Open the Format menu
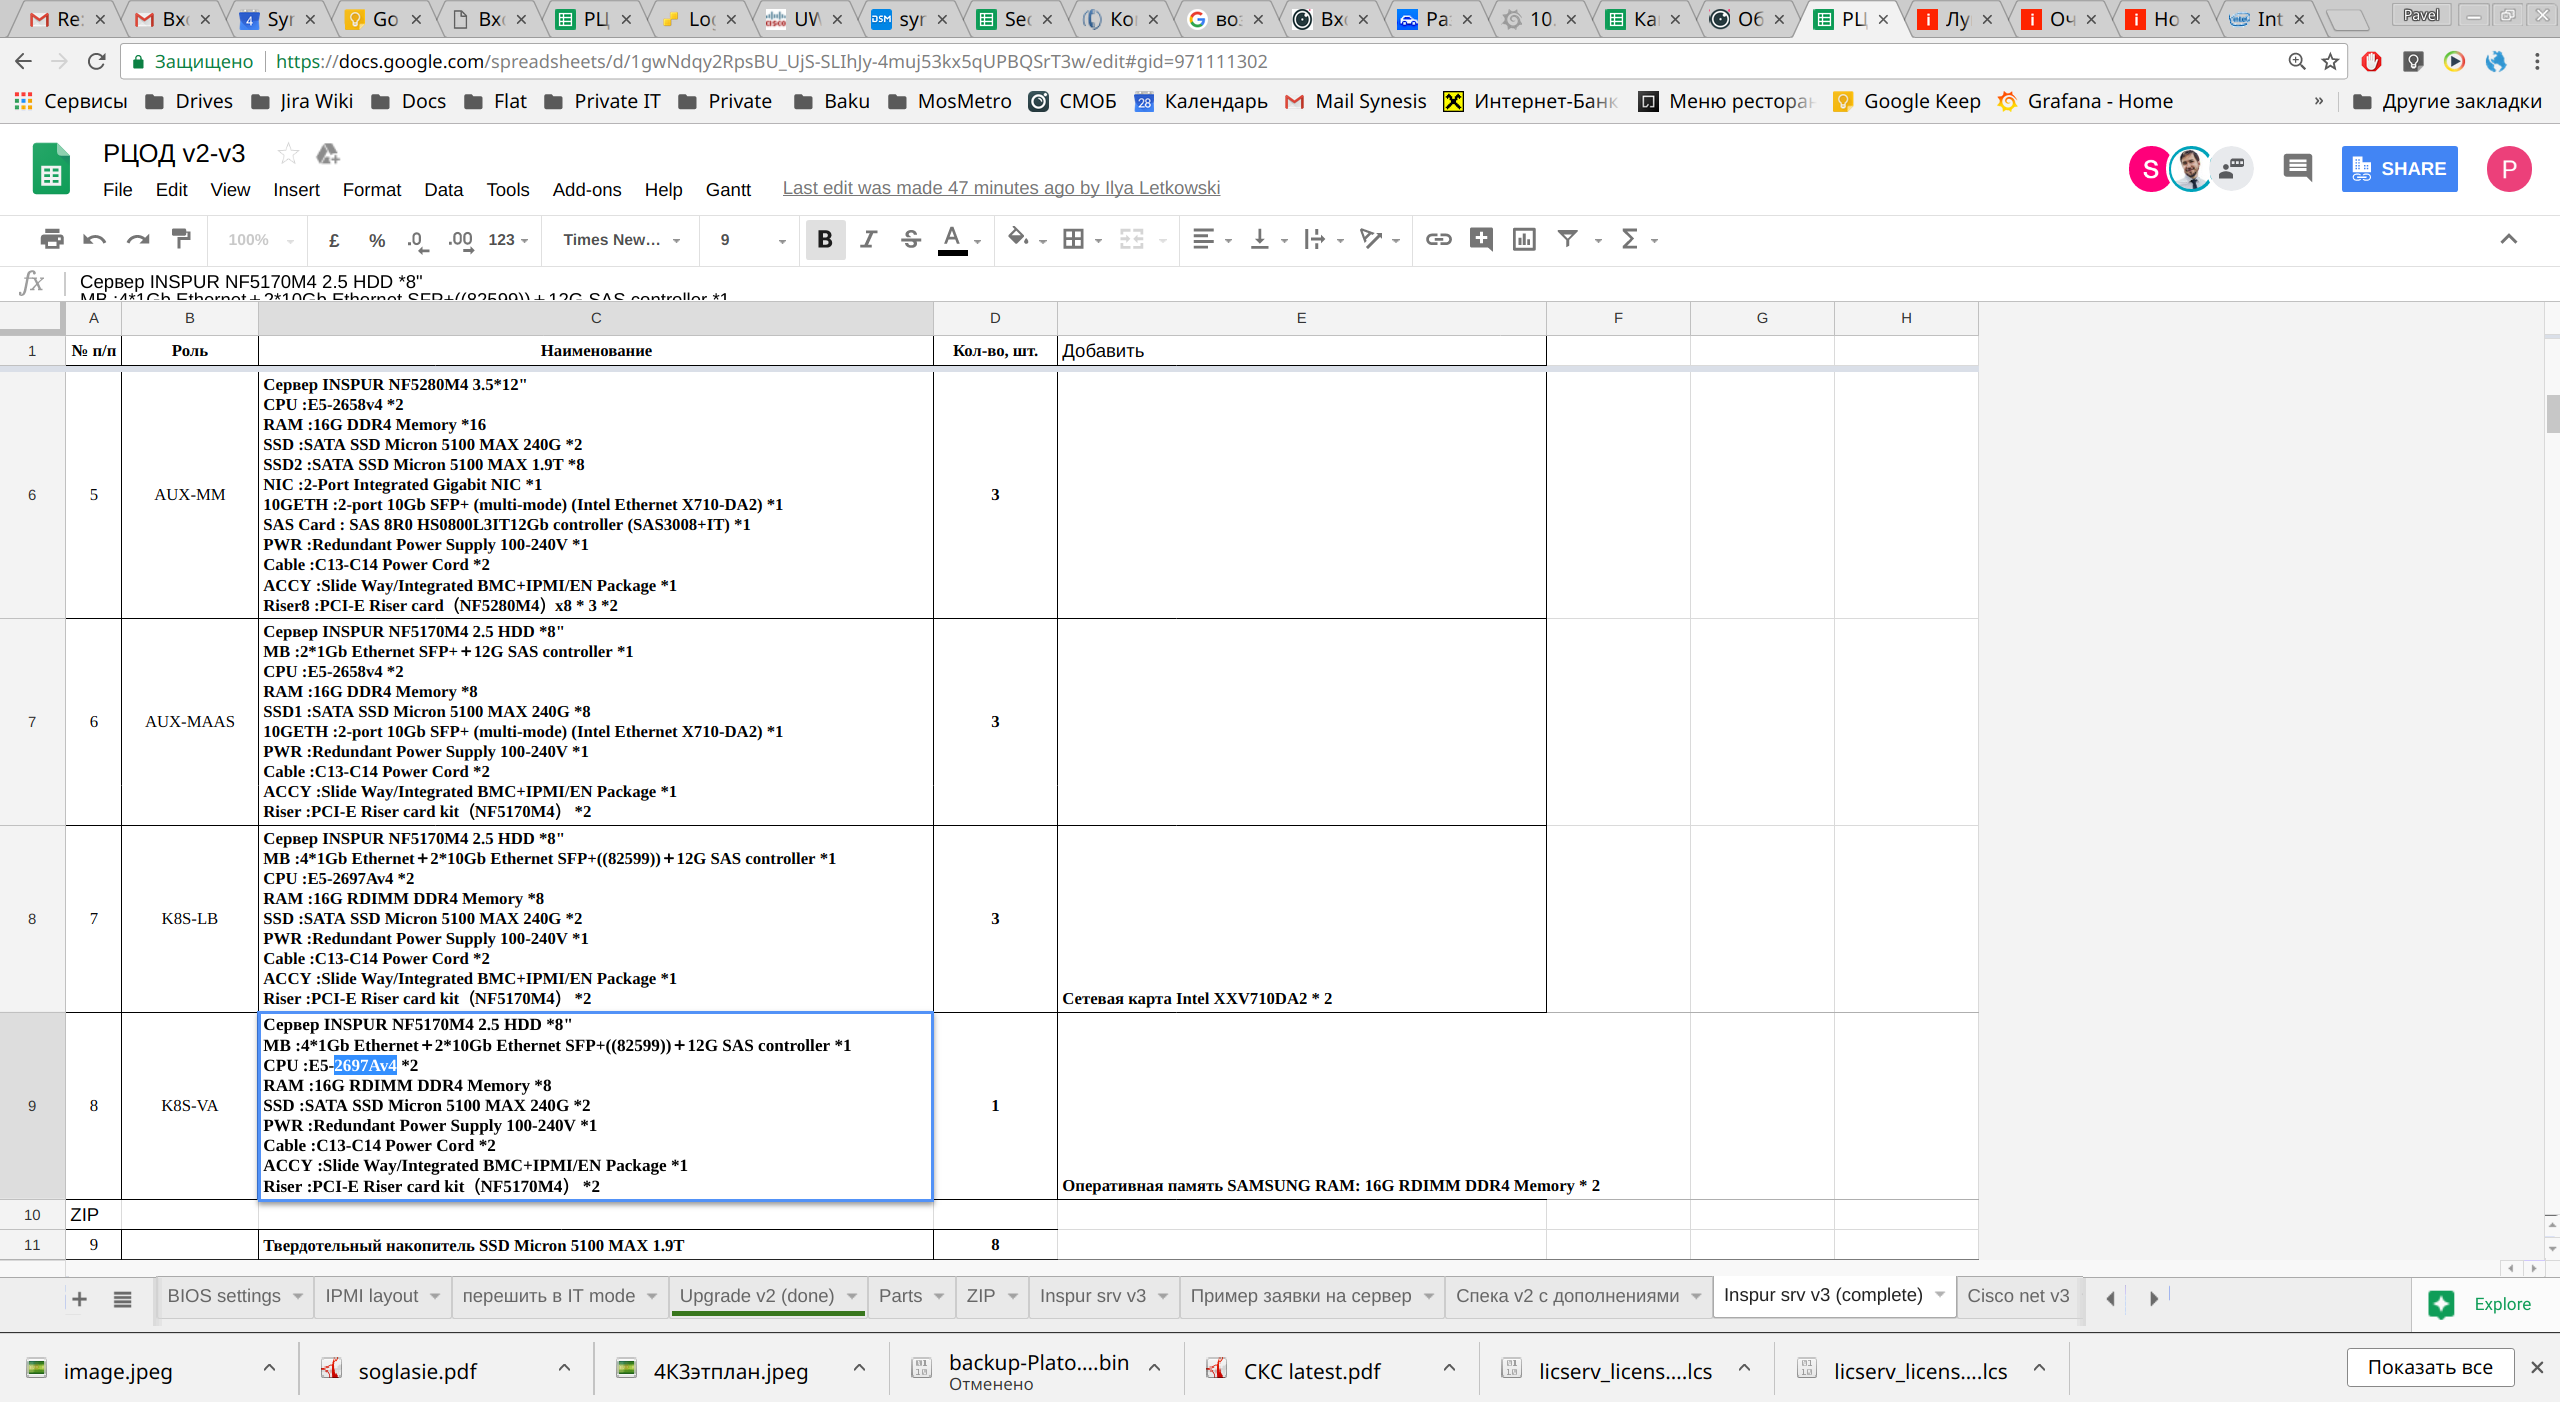Viewport: 2560px width, 1402px height. [x=371, y=190]
